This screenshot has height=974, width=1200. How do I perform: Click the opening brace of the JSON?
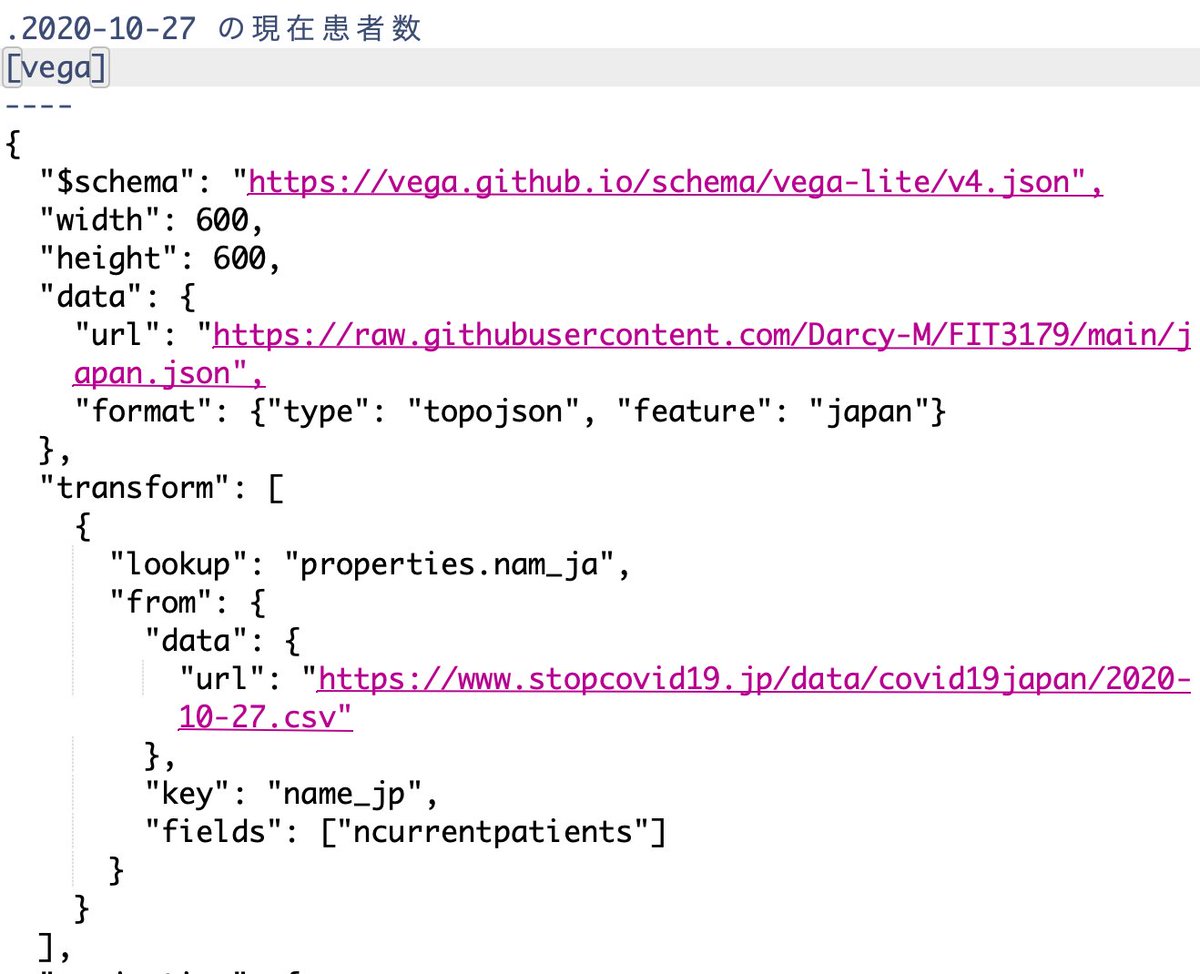pos(12,143)
